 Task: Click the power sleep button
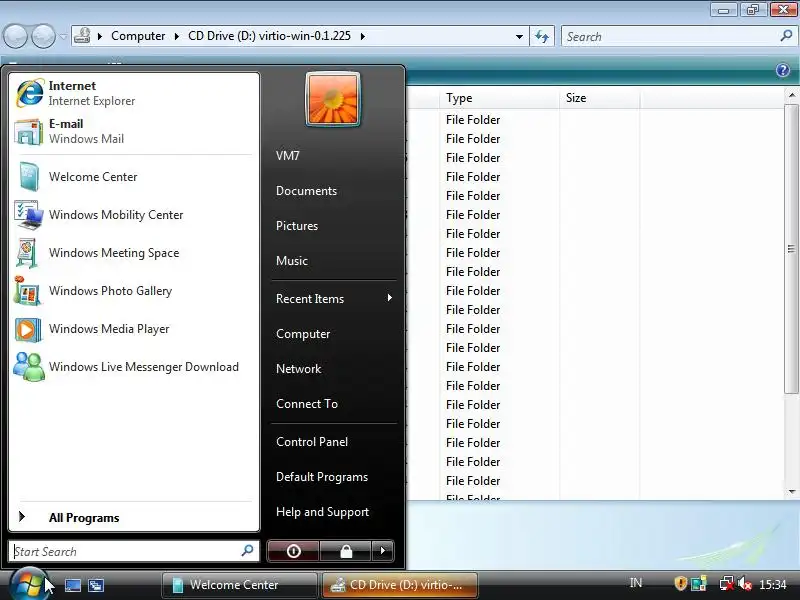[293, 551]
